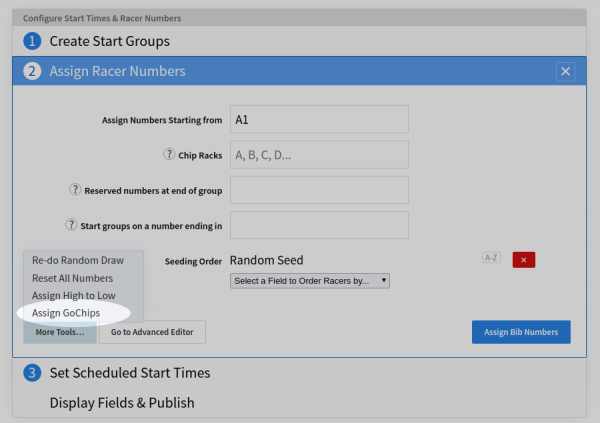Viewport: 600px width, 423px height.
Task: Click Go to Advanced Editor button
Action: click(152, 332)
